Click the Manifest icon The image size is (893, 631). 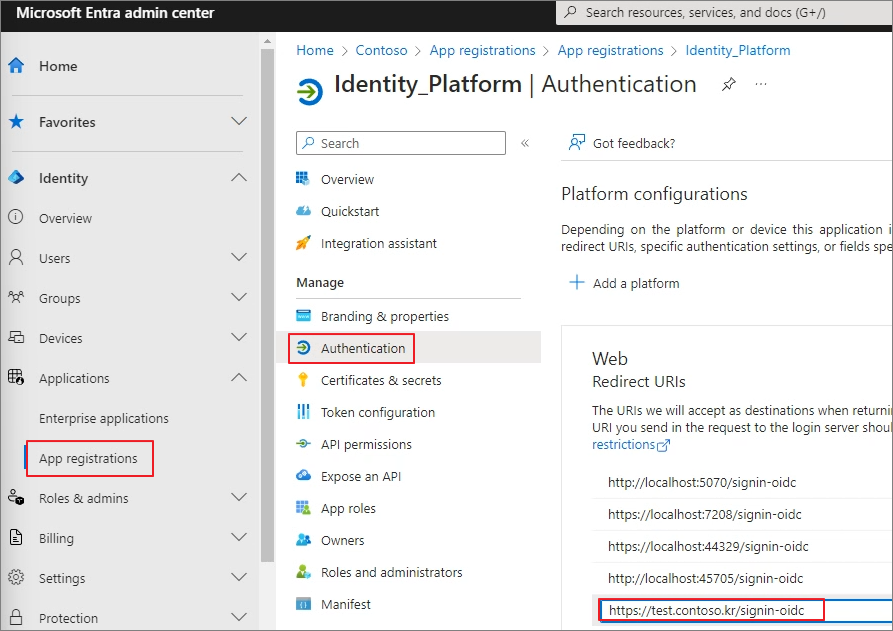click(304, 604)
